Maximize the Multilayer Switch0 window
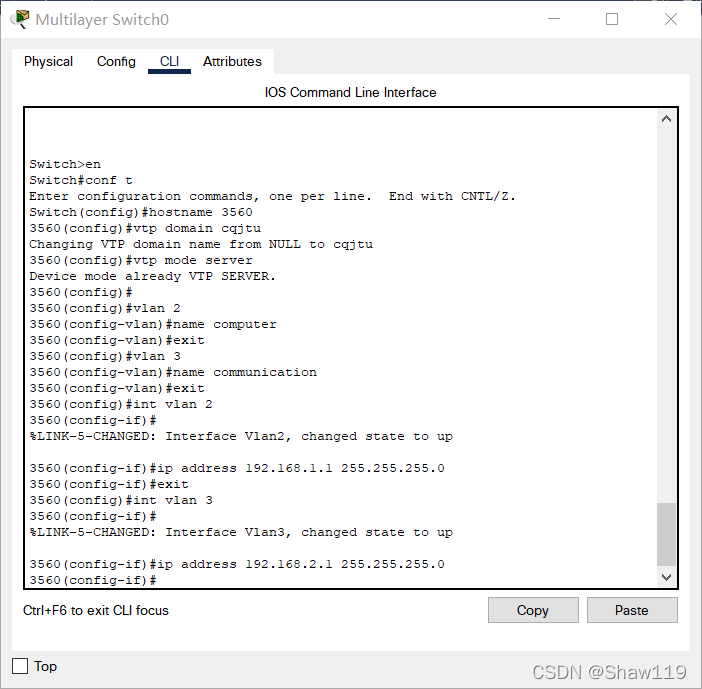Image resolution: width=702 pixels, height=689 pixels. [x=612, y=19]
